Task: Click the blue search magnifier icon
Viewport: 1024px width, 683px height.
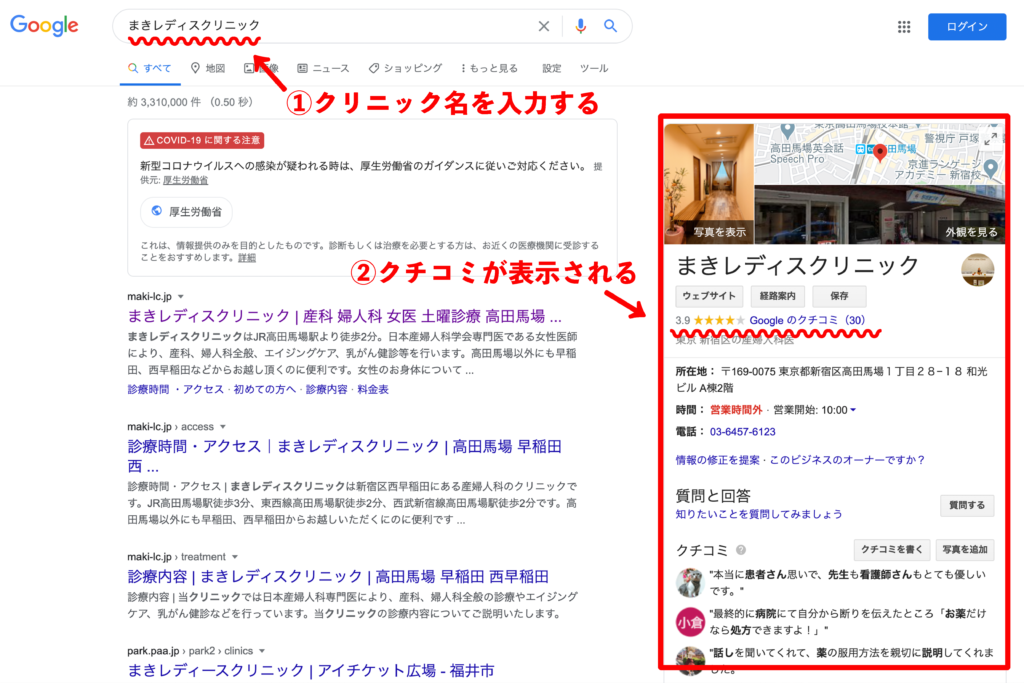Action: point(611,27)
